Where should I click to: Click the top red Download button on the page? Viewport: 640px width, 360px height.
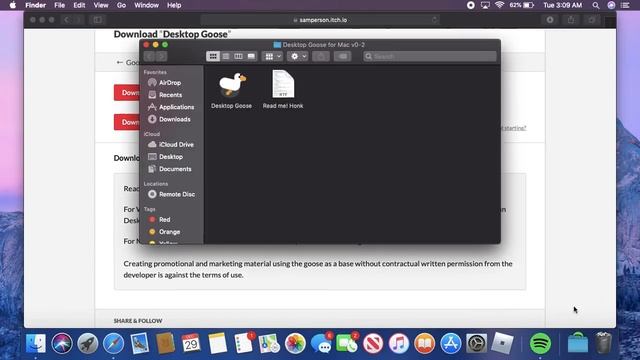127,93
